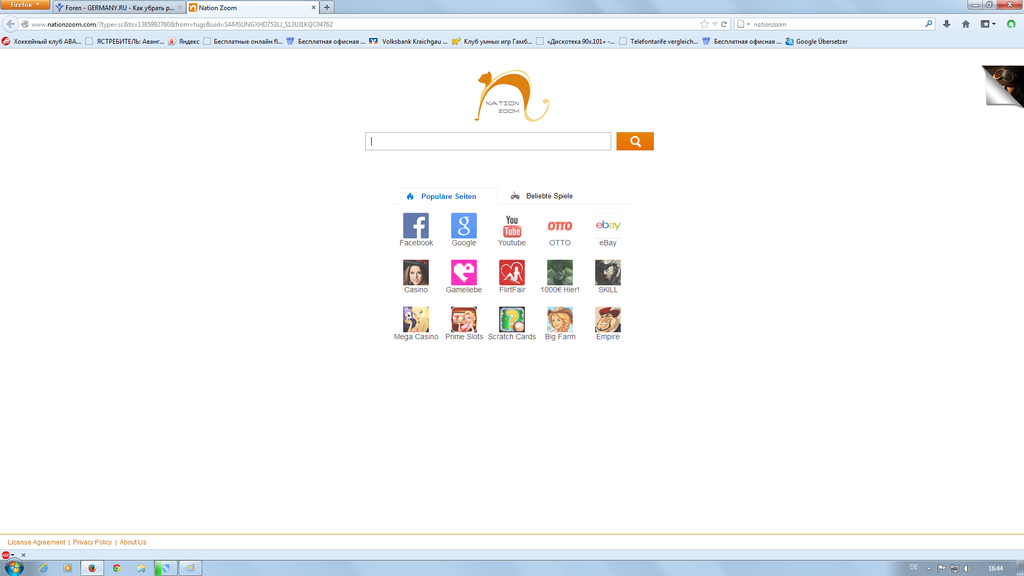Open the About Us link
The height and width of the screenshot is (576, 1024).
click(133, 542)
